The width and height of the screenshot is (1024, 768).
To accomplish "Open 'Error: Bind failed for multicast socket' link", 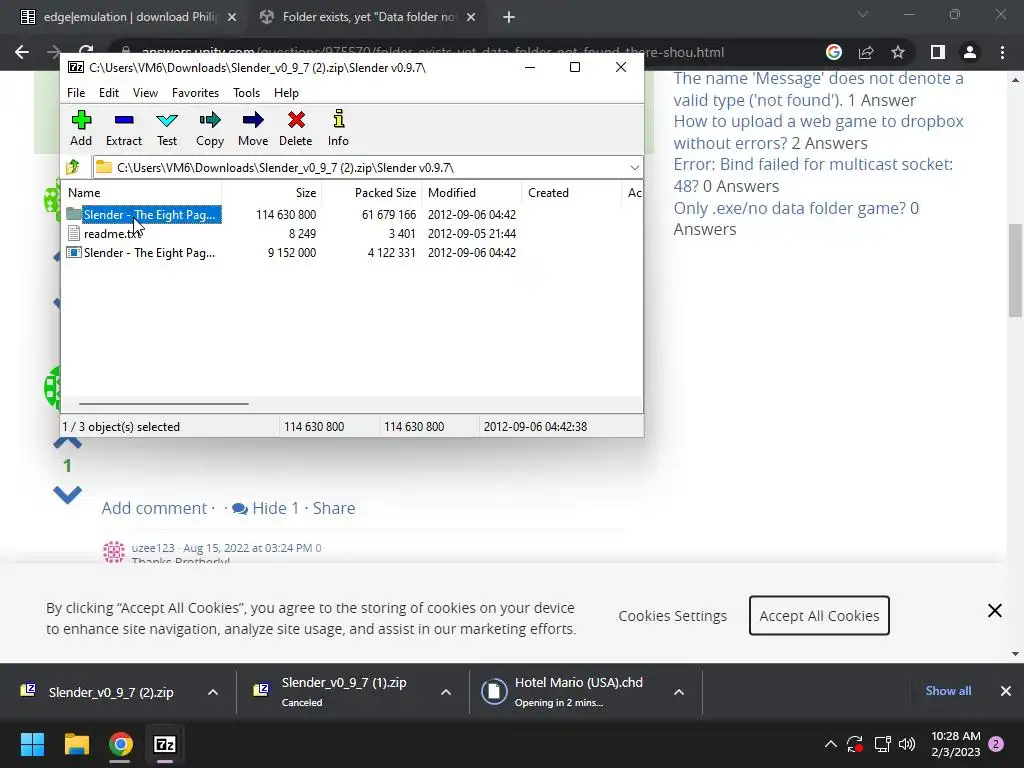I will tap(813, 175).
